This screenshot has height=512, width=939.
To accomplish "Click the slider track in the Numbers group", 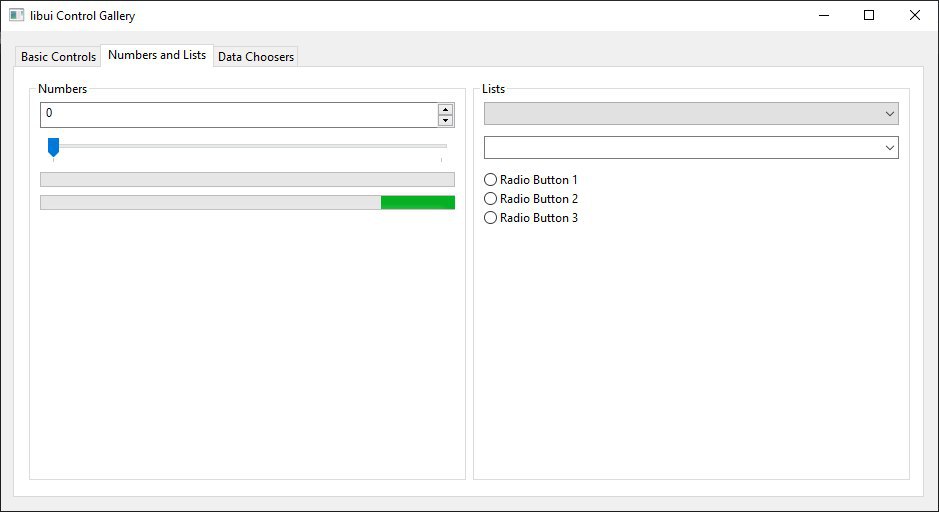I will coord(249,146).
